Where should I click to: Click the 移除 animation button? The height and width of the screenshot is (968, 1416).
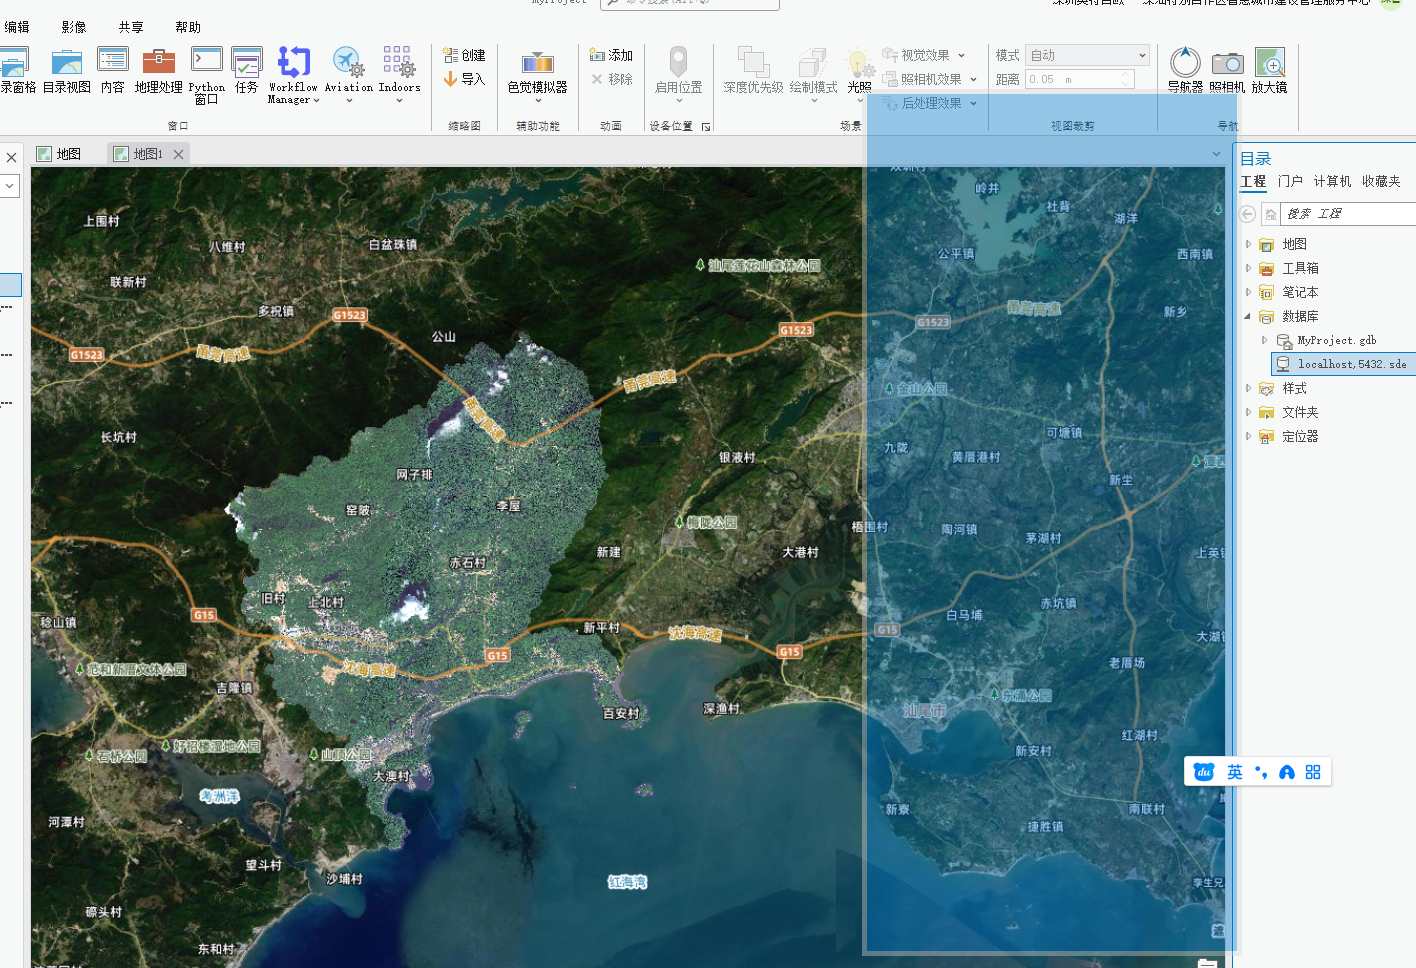[611, 79]
